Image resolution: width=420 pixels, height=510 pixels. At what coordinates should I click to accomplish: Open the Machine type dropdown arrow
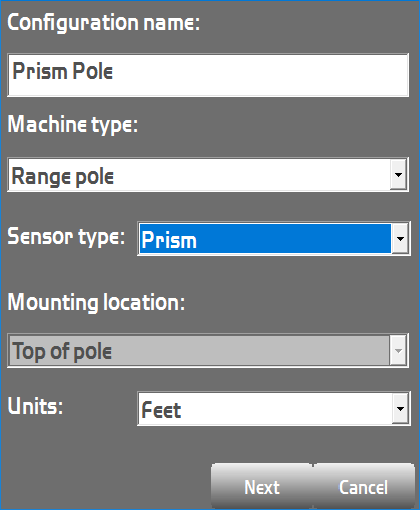[399, 175]
